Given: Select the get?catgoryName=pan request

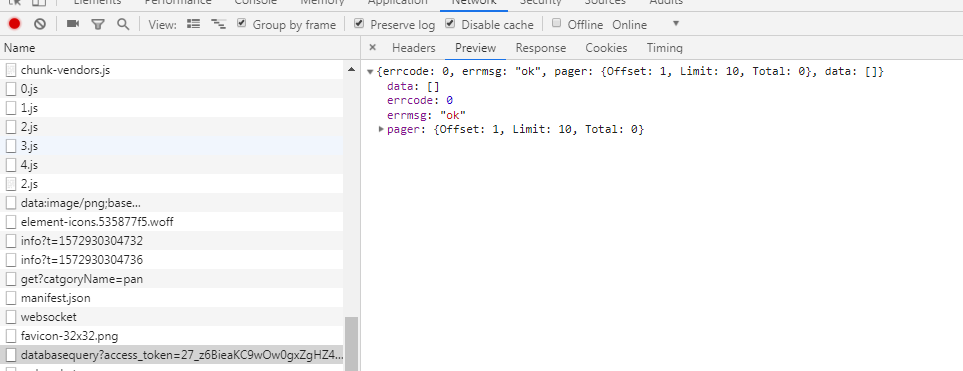Looking at the screenshot, I should point(172,279).
